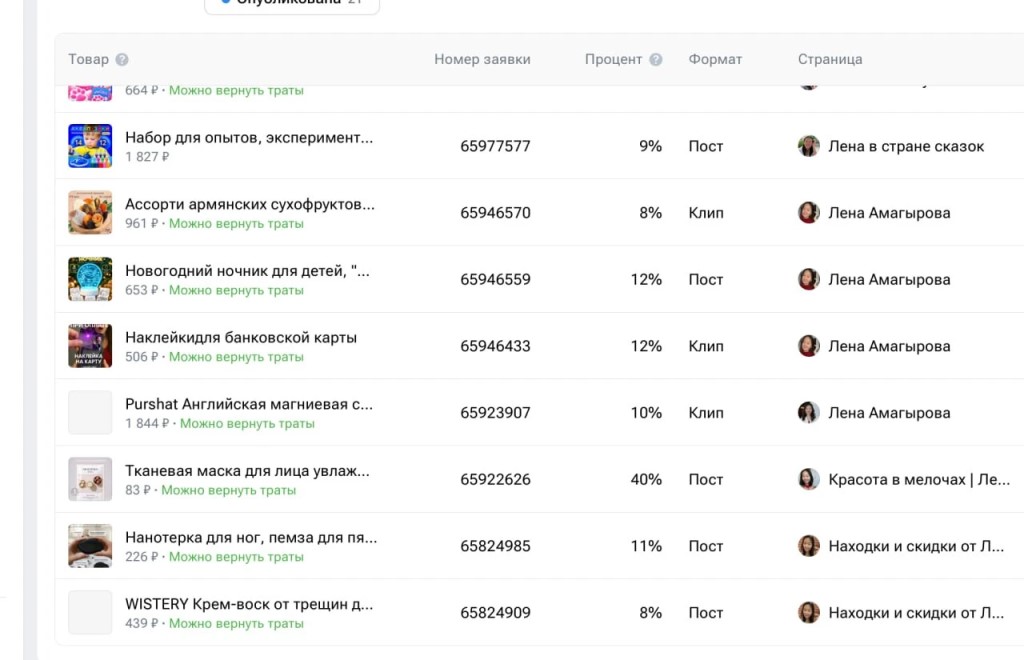1024x660 pixels.
Task: Click the help icon next to Процент
Action: (656, 59)
